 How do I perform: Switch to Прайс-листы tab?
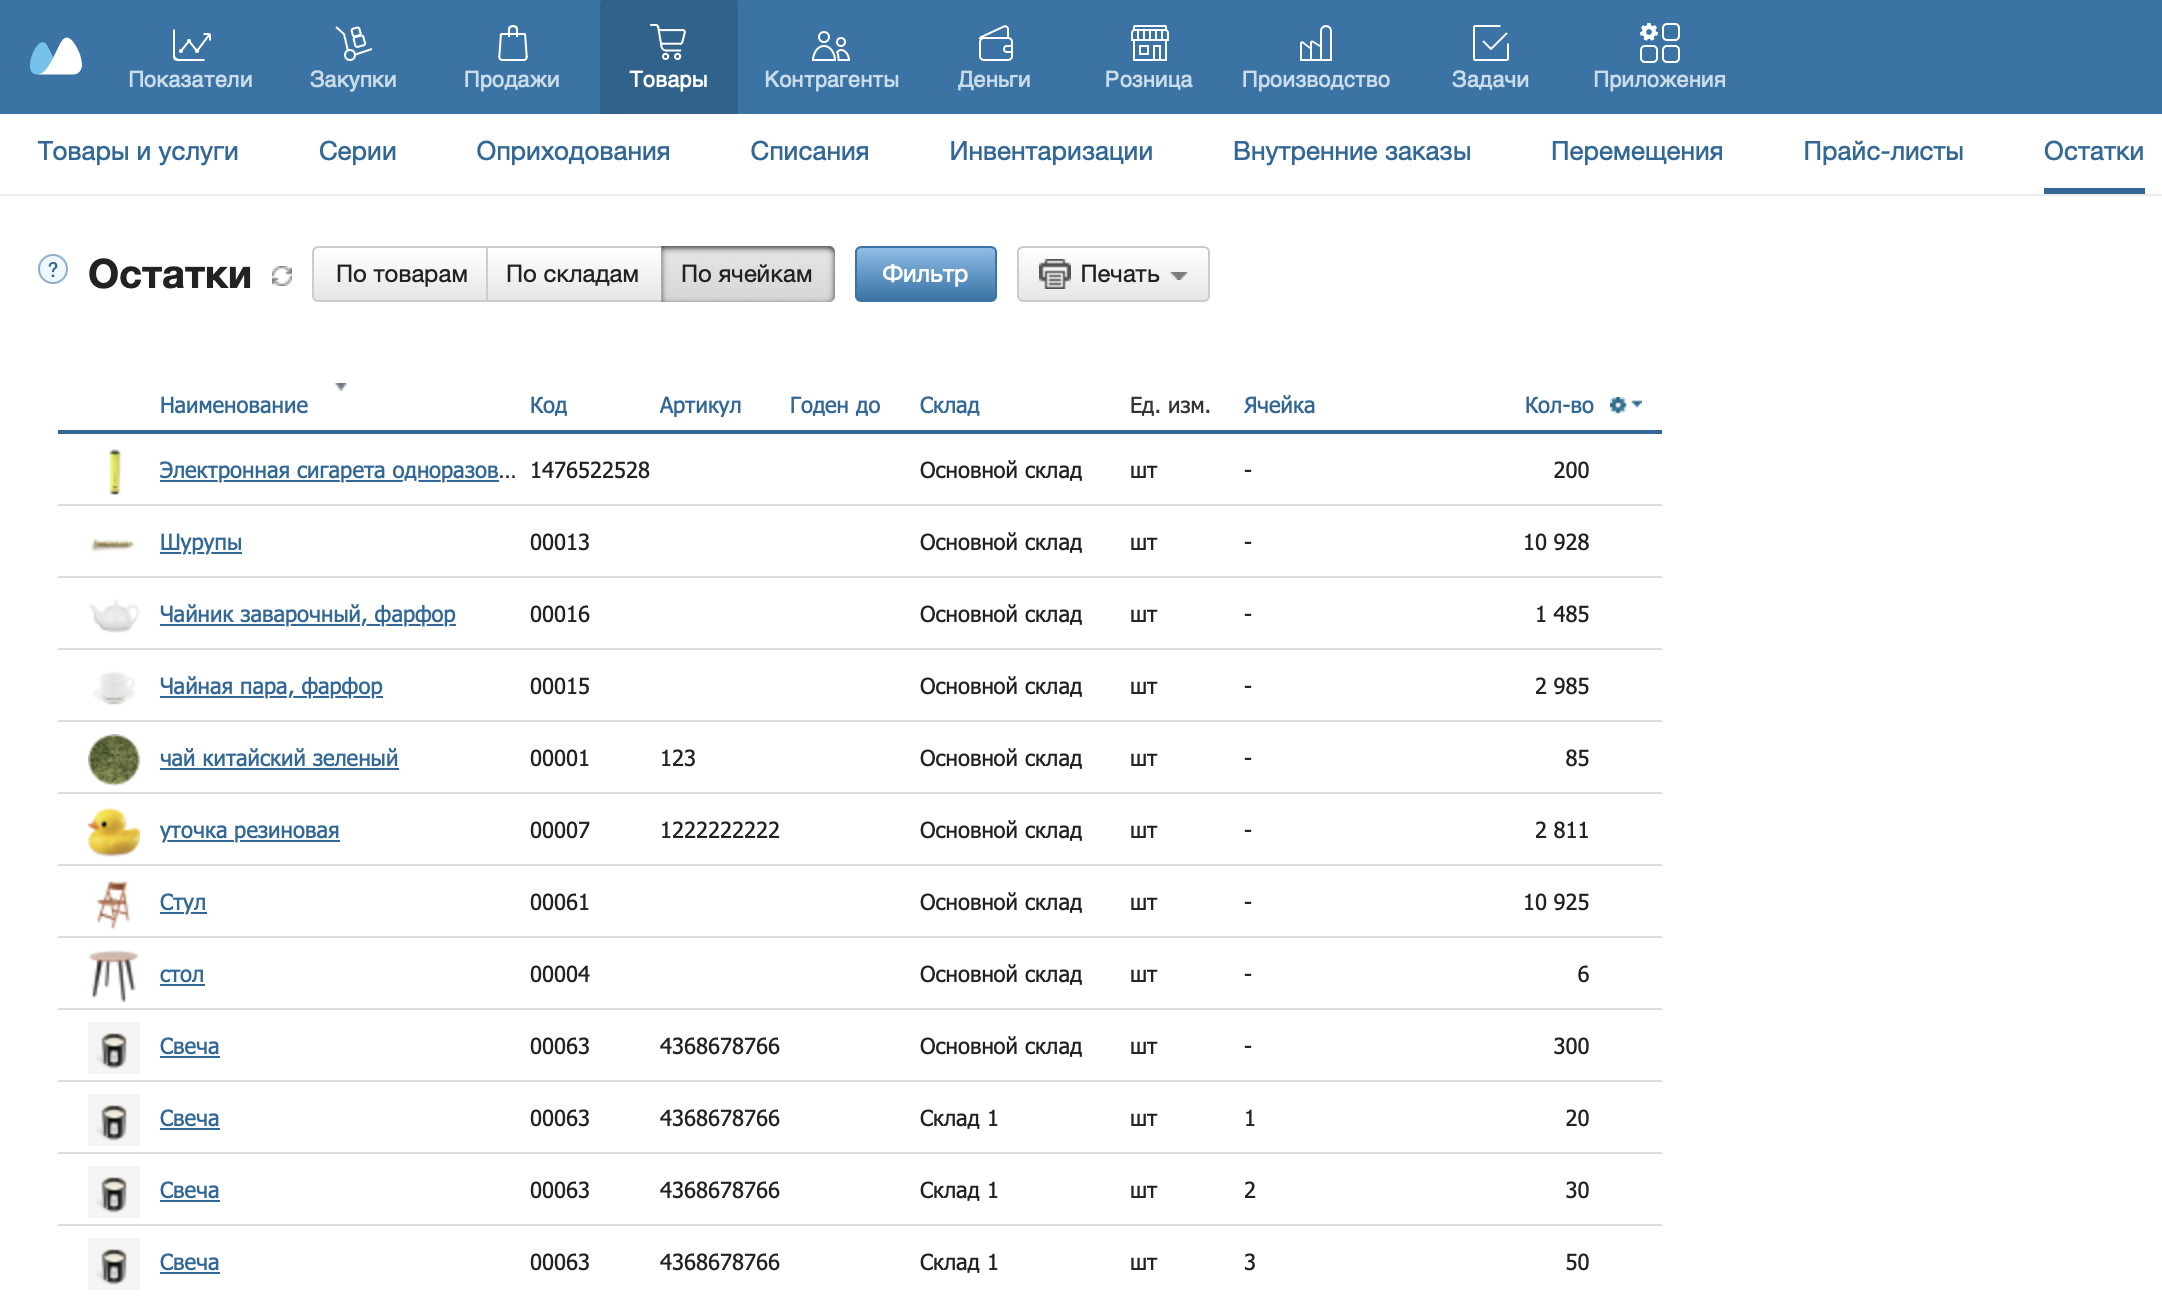(1883, 151)
